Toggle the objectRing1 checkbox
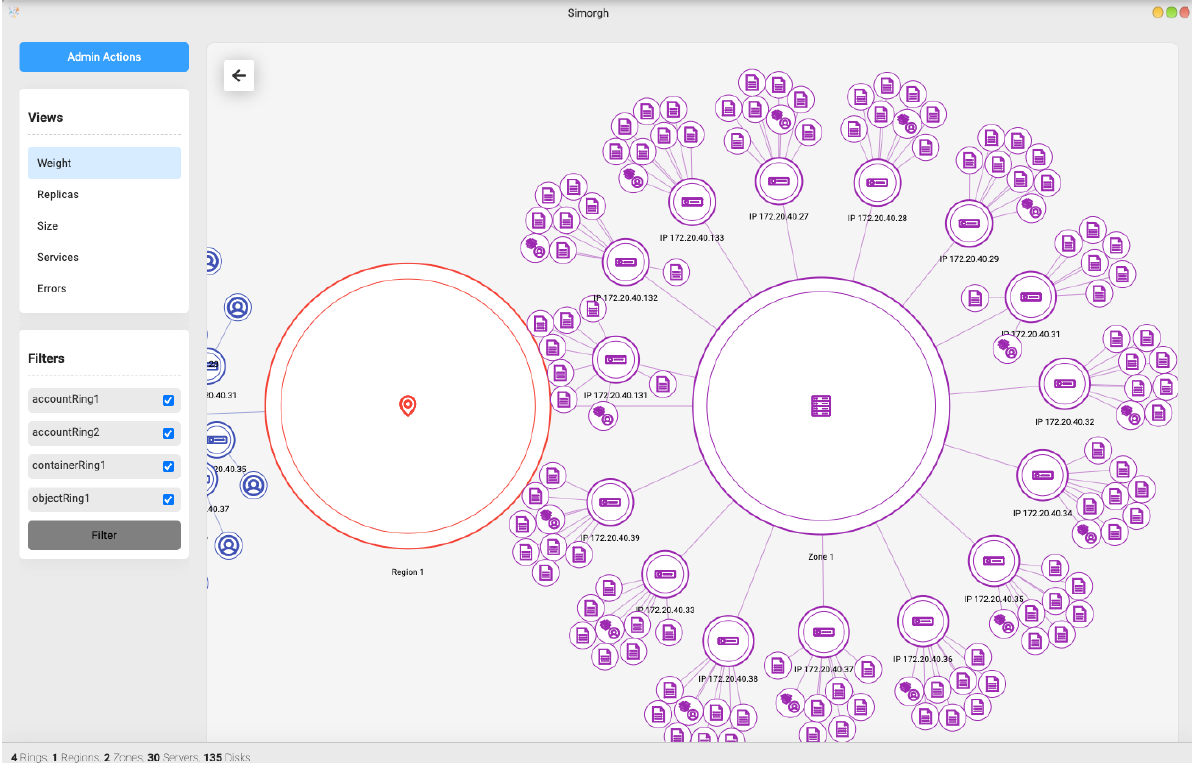Image resolution: width=1192 pixels, height=763 pixels. (168, 500)
